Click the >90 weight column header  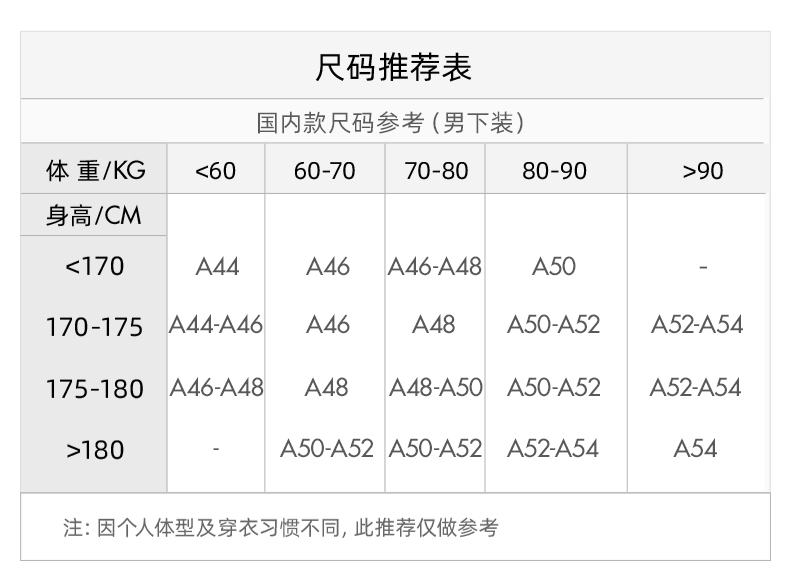pyautogui.click(x=702, y=171)
